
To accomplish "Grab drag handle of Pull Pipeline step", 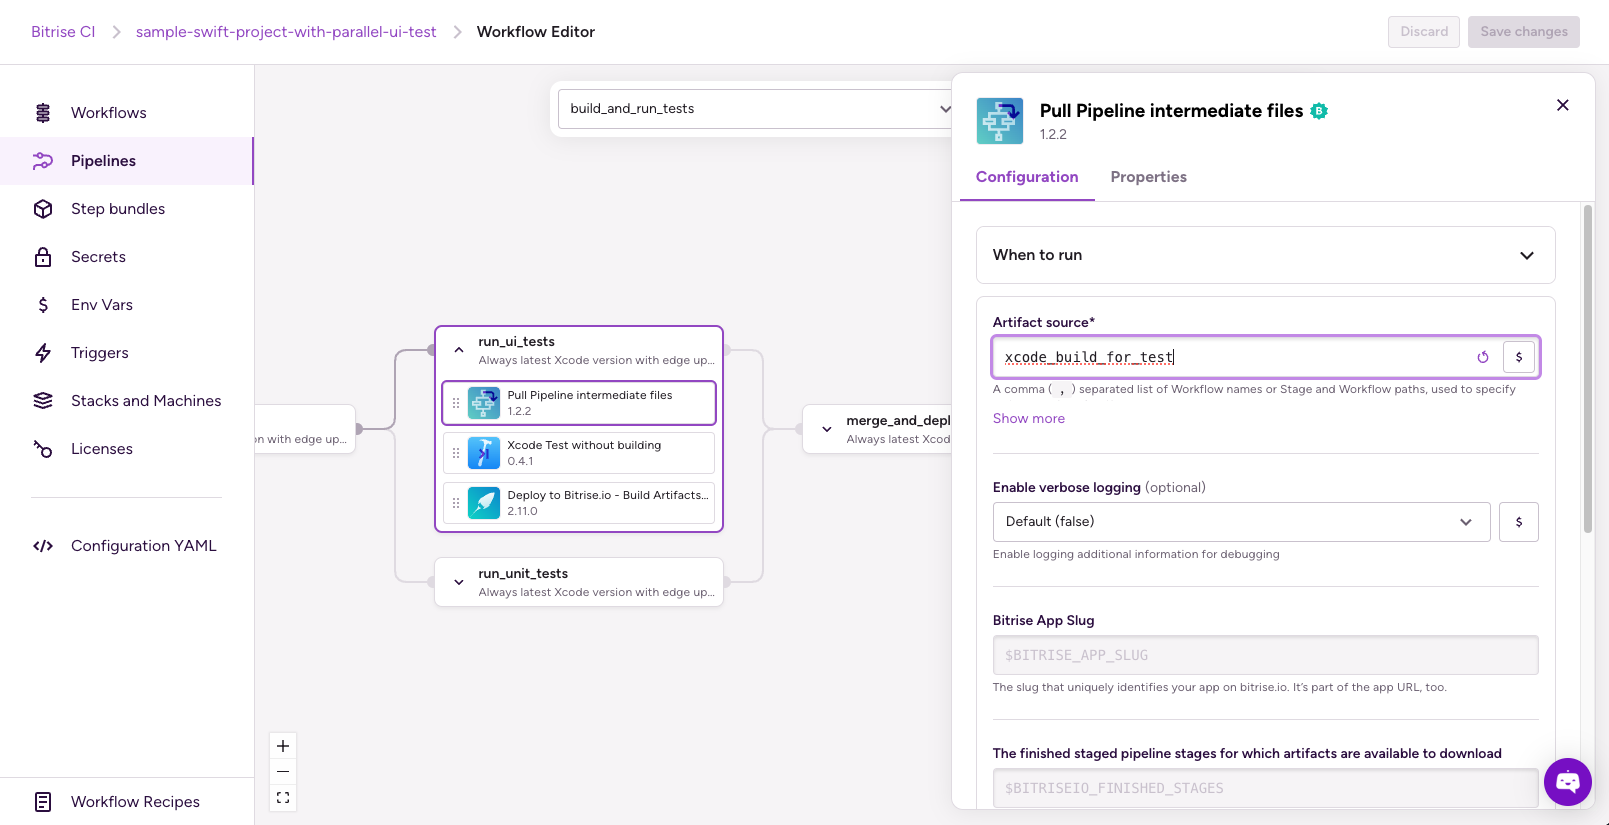I will point(456,403).
